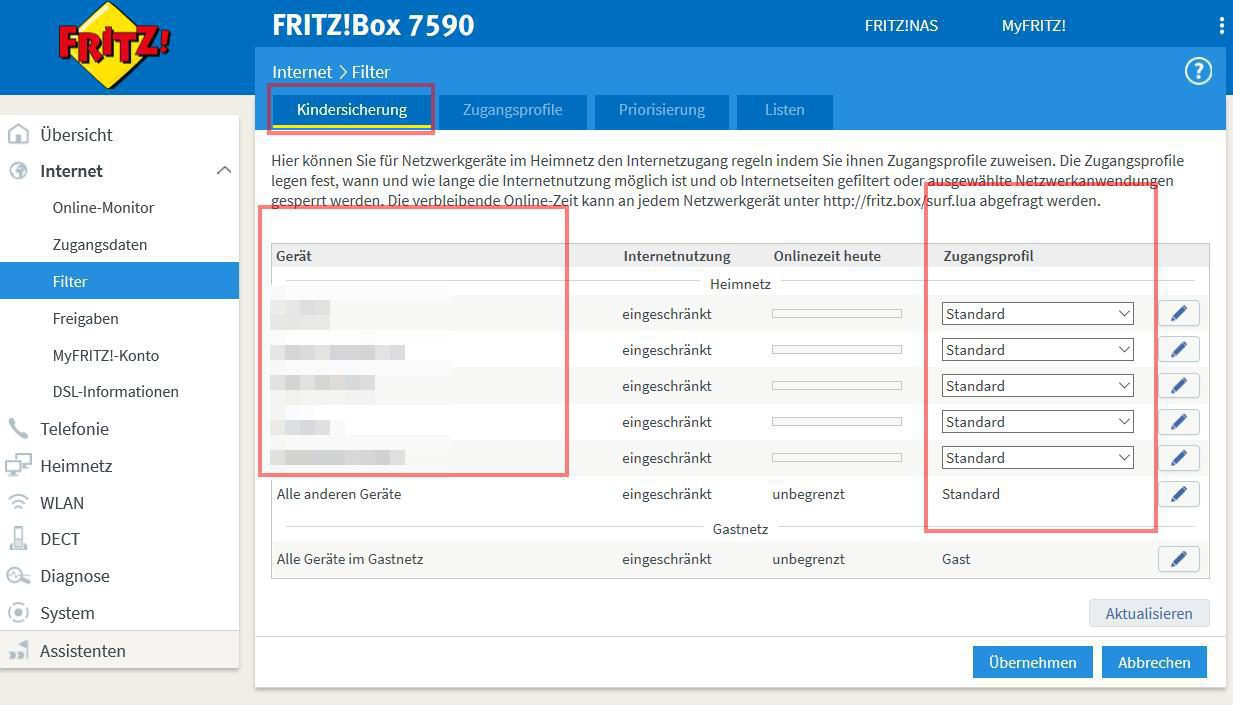Click the Übernehmen button

(1032, 662)
